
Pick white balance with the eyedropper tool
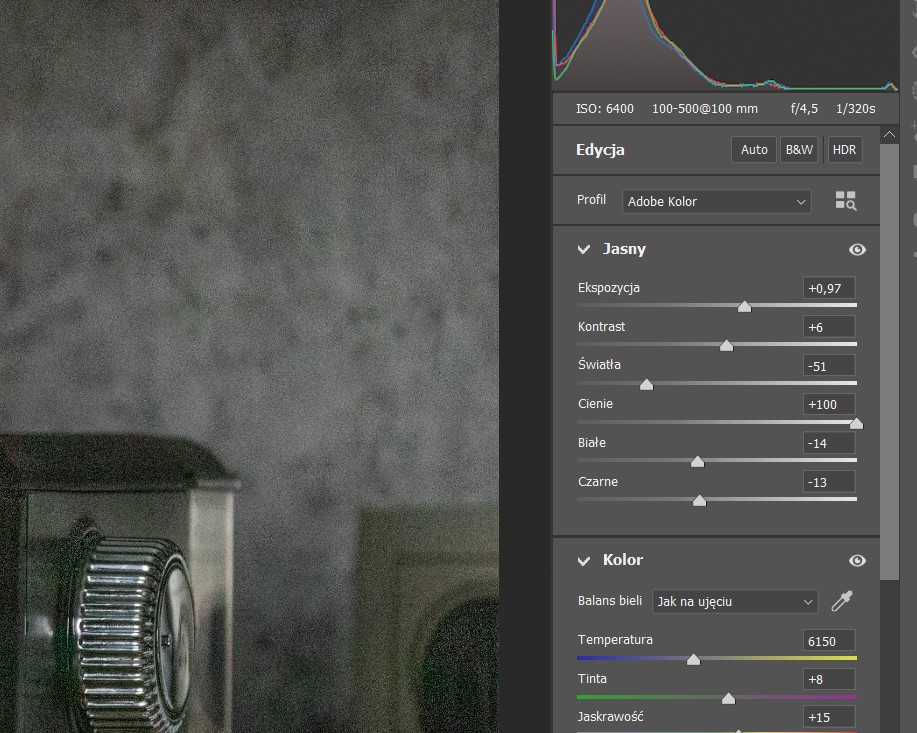842,601
